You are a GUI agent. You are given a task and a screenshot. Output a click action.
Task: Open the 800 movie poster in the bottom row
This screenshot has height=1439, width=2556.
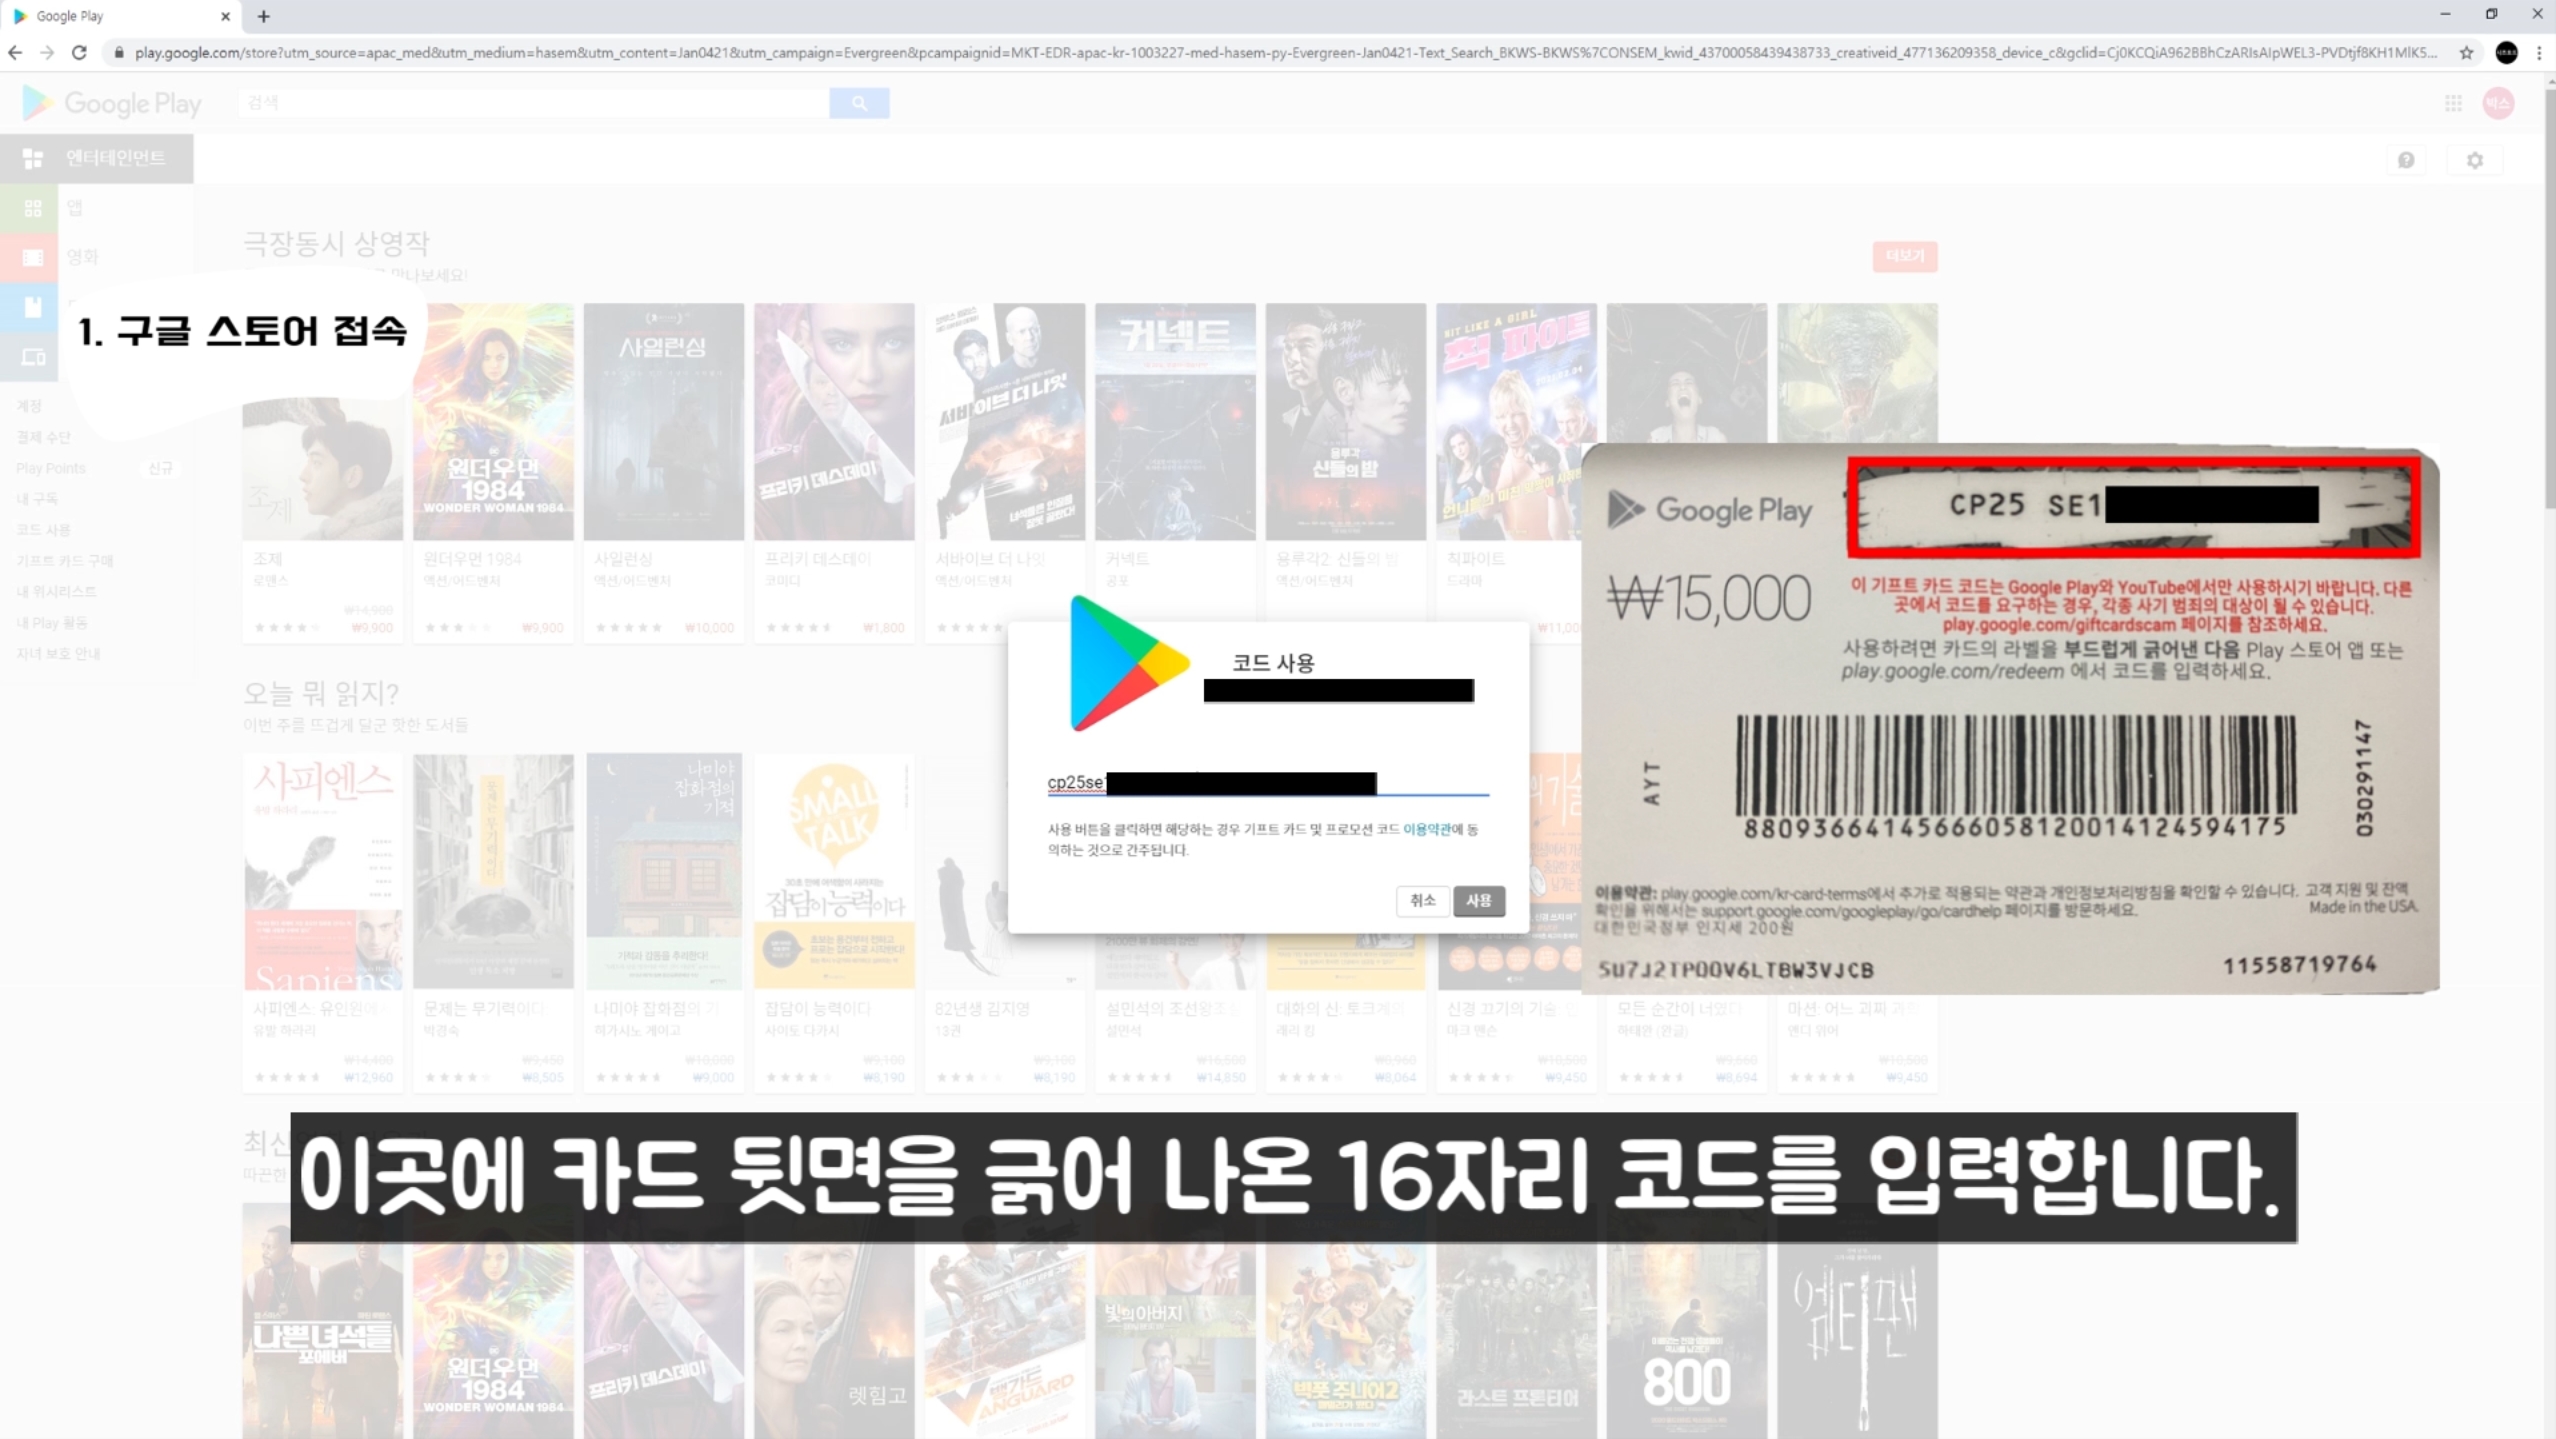tap(1687, 1320)
